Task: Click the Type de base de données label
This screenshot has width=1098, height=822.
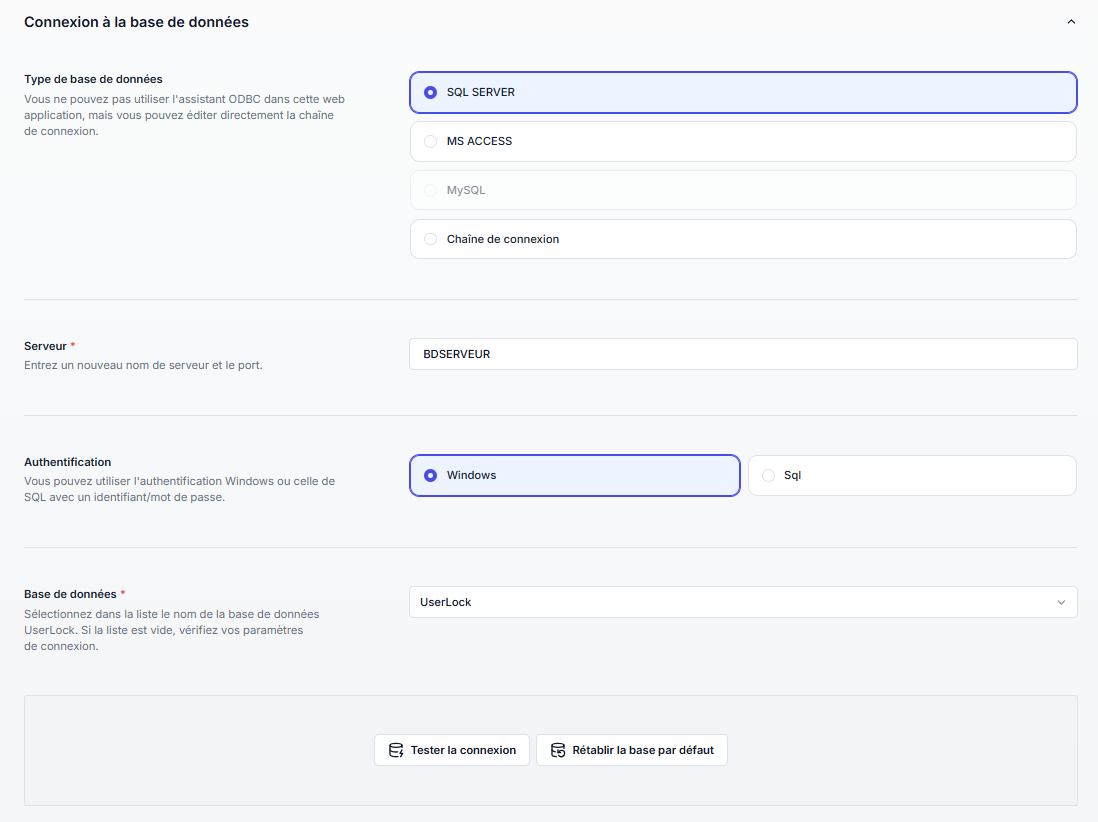Action: coord(93,79)
